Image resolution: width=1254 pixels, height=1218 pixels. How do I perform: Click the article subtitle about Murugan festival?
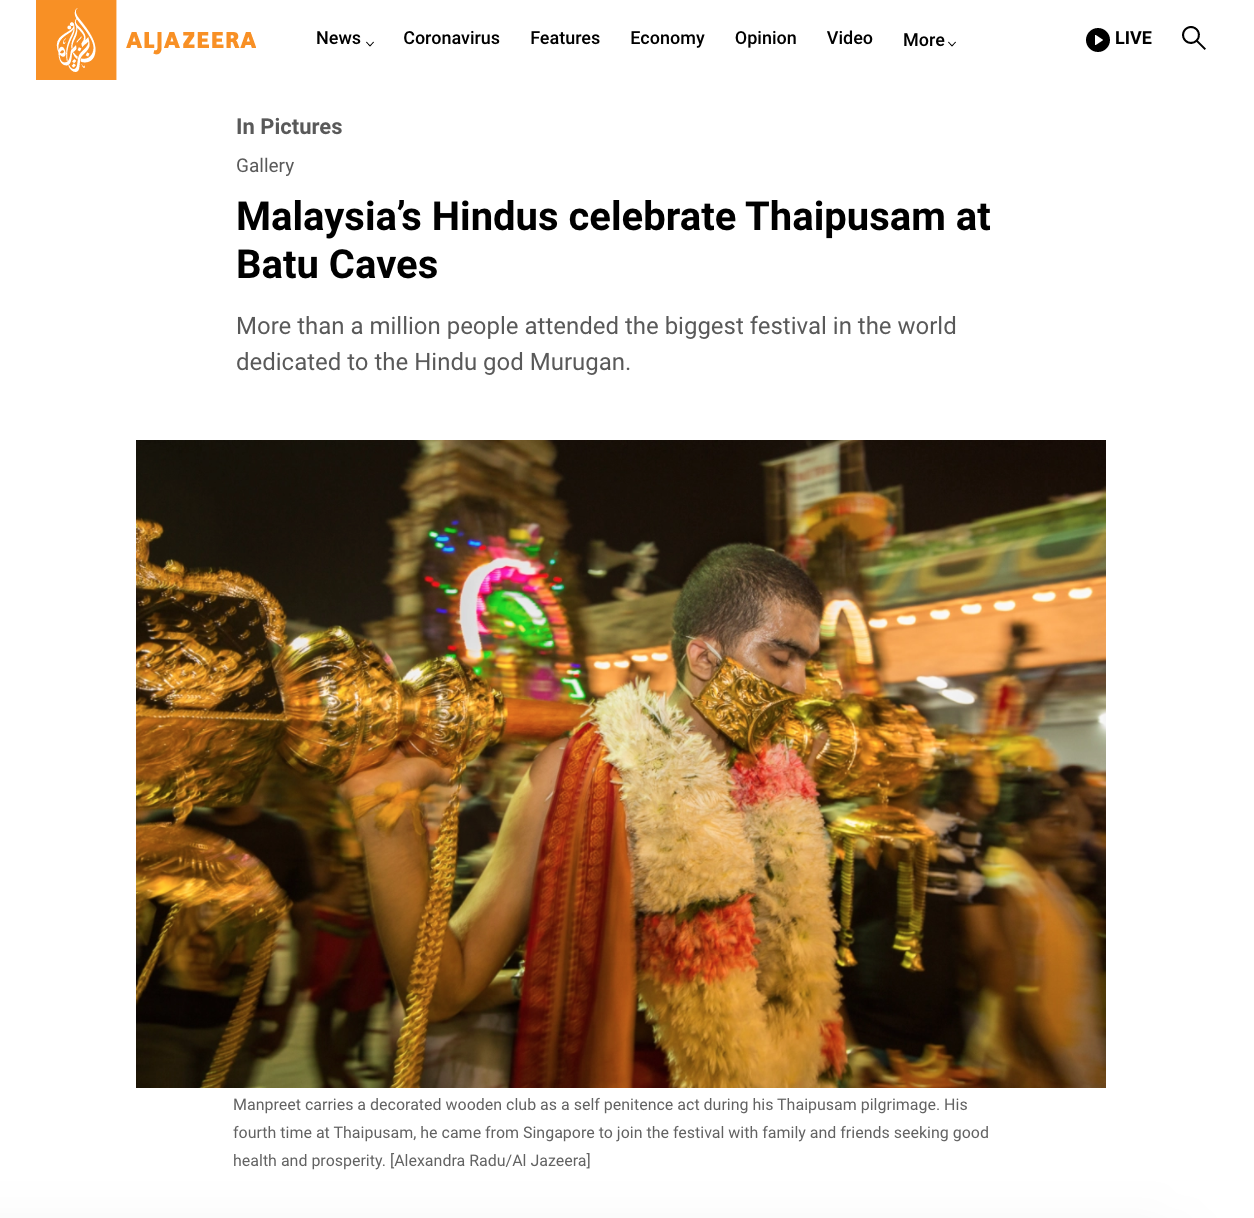[x=596, y=344]
